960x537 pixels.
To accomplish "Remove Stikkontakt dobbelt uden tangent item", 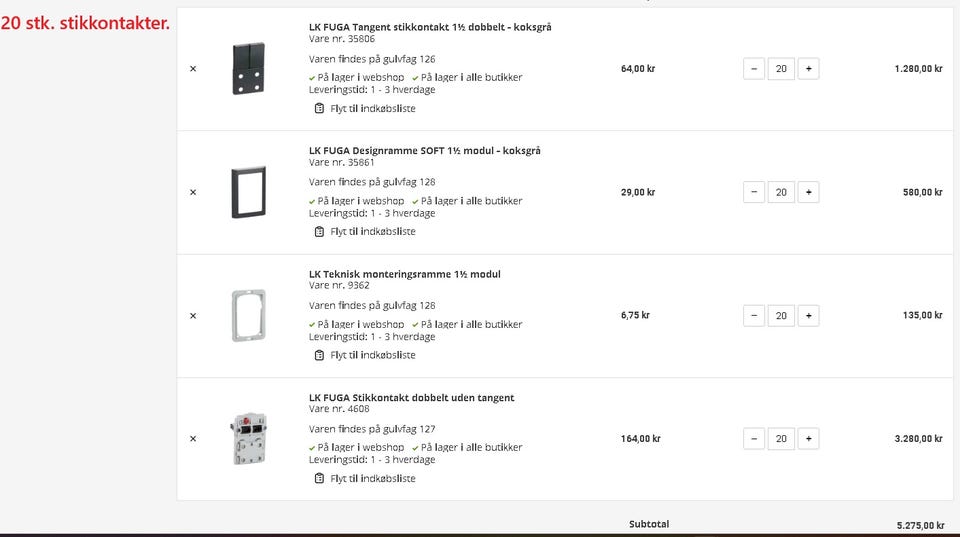I will (x=193, y=439).
